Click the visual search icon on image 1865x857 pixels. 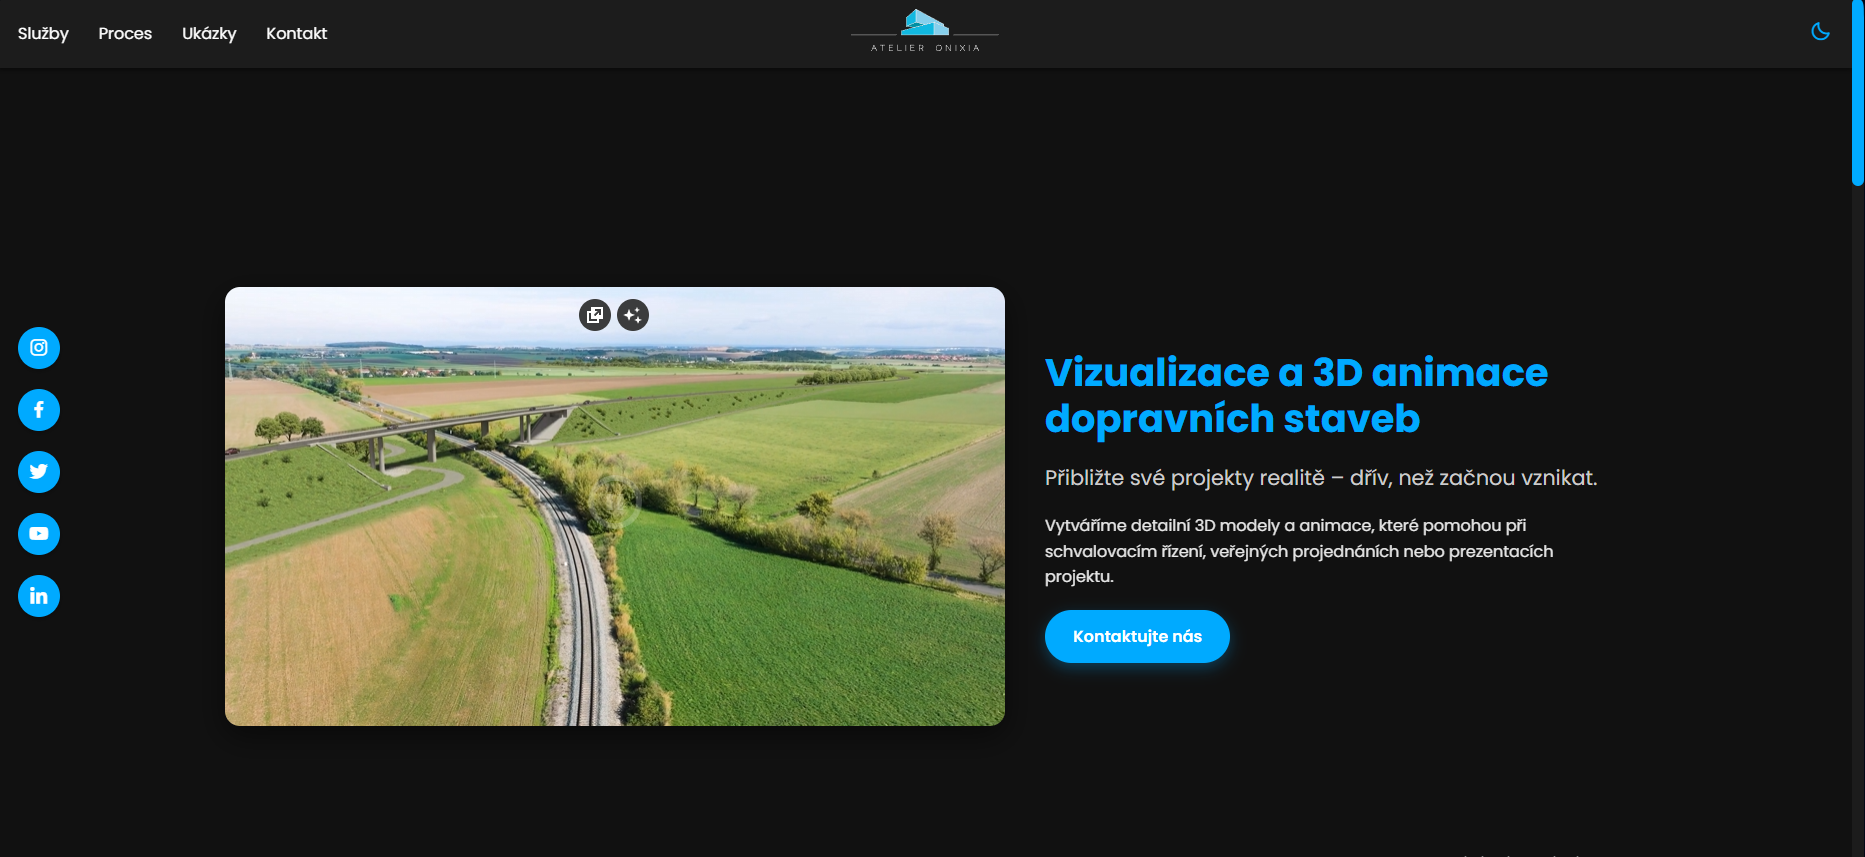[595, 315]
